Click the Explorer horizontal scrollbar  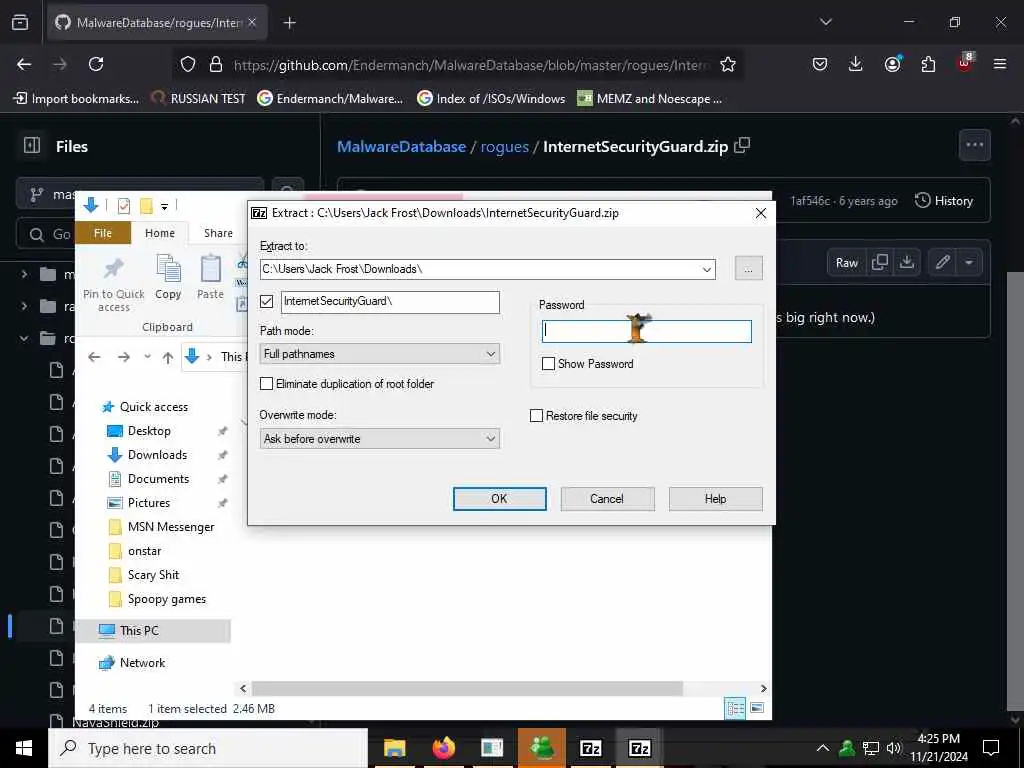[x=467, y=688]
